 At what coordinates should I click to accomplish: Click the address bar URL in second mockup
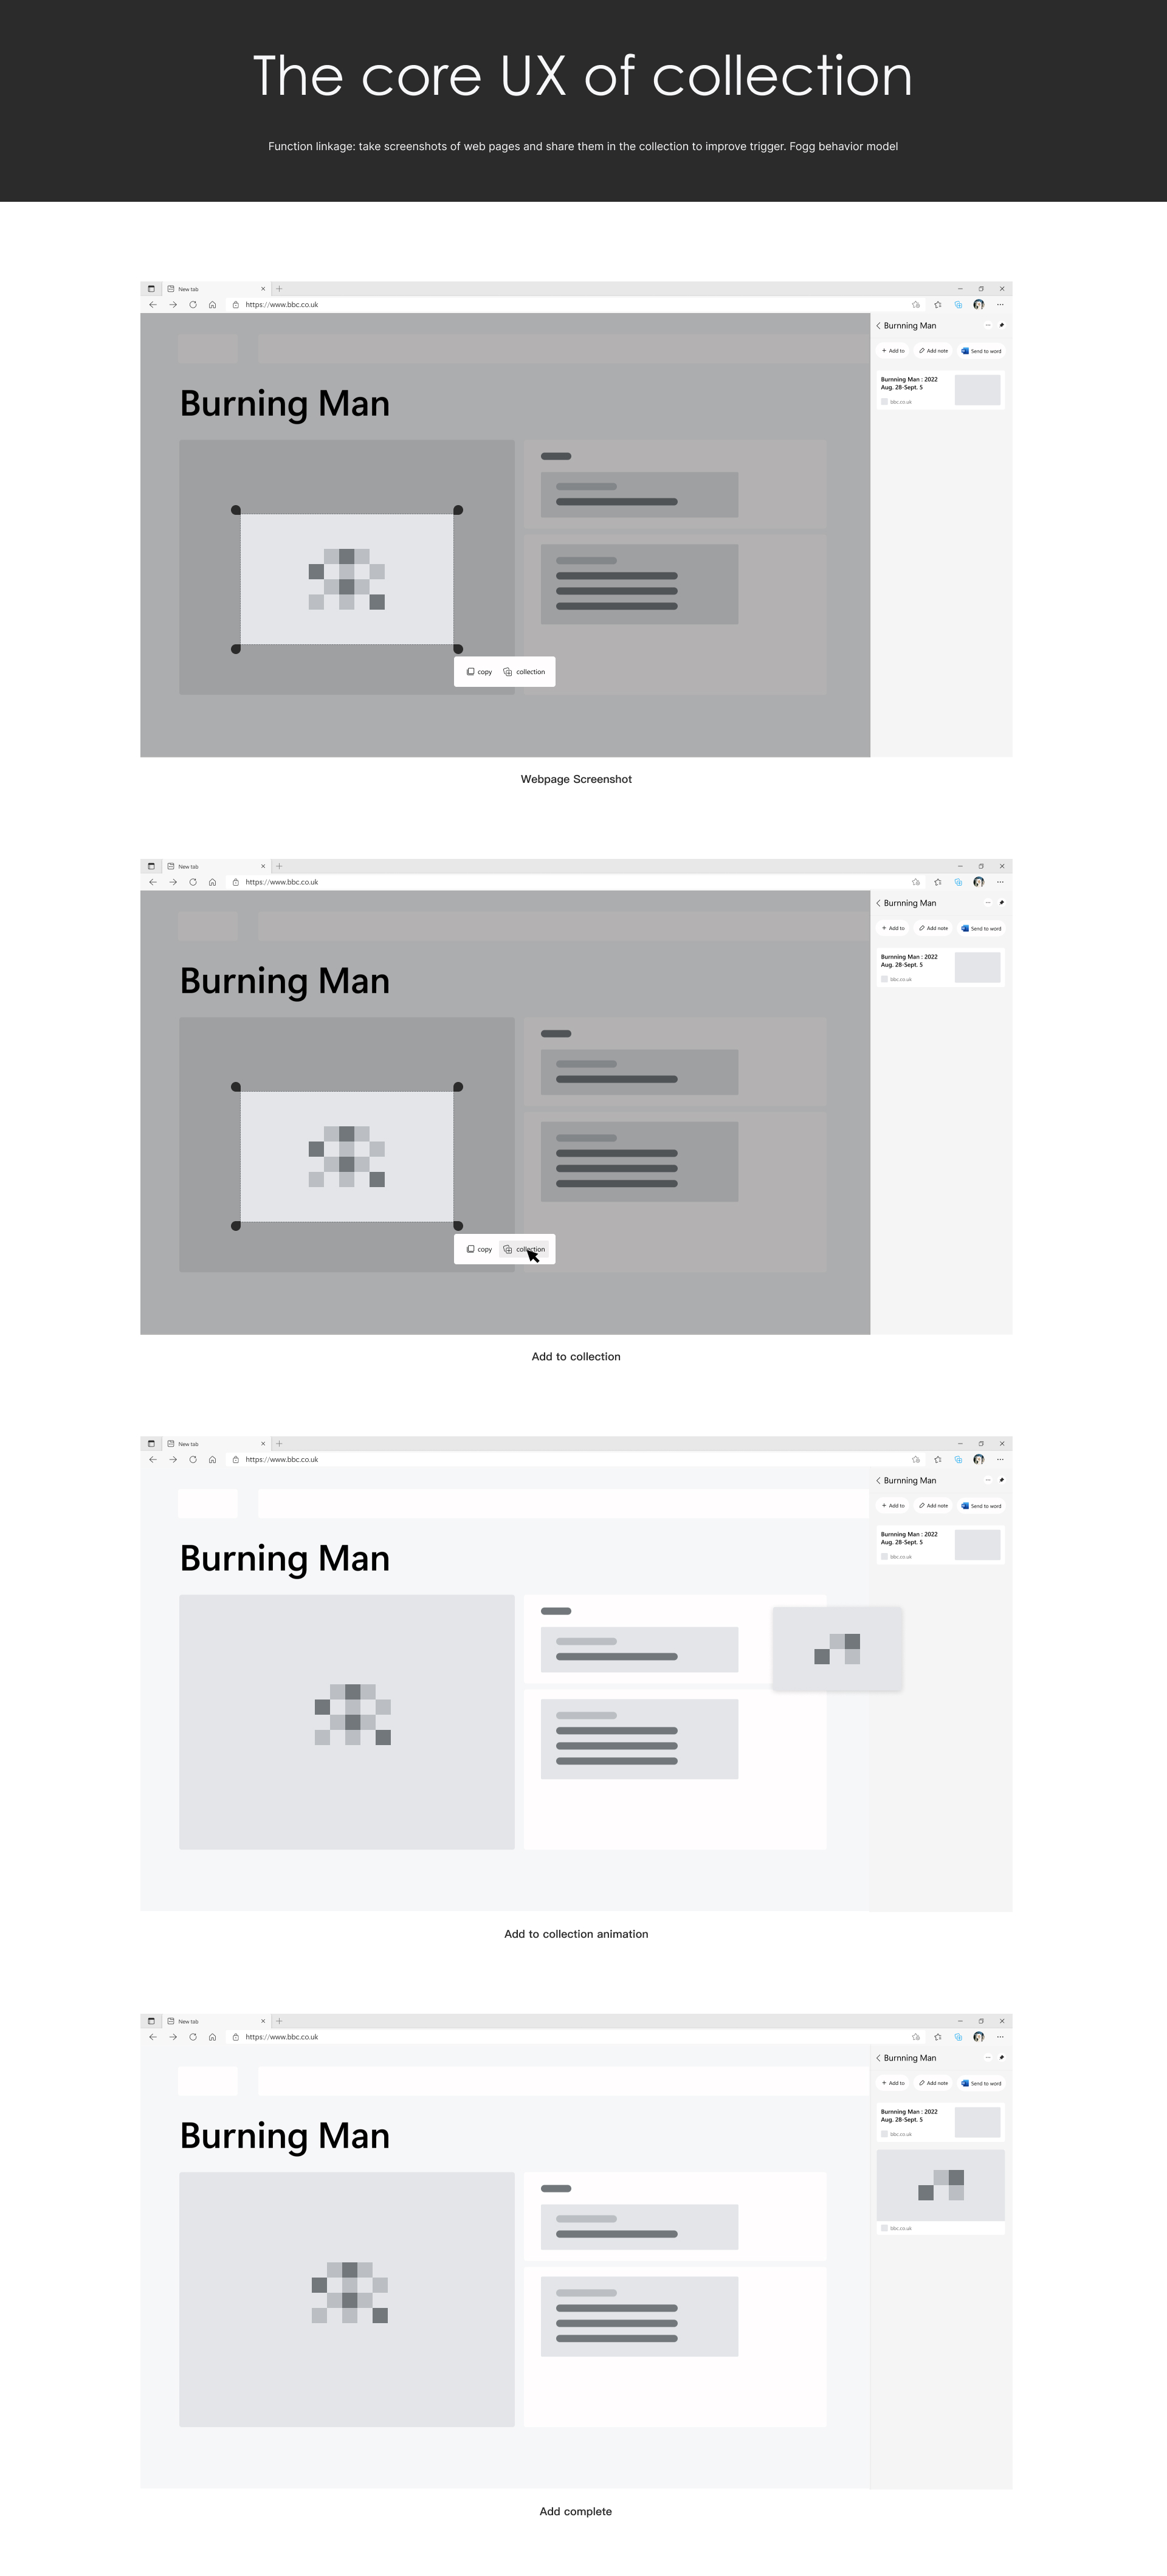tap(282, 882)
